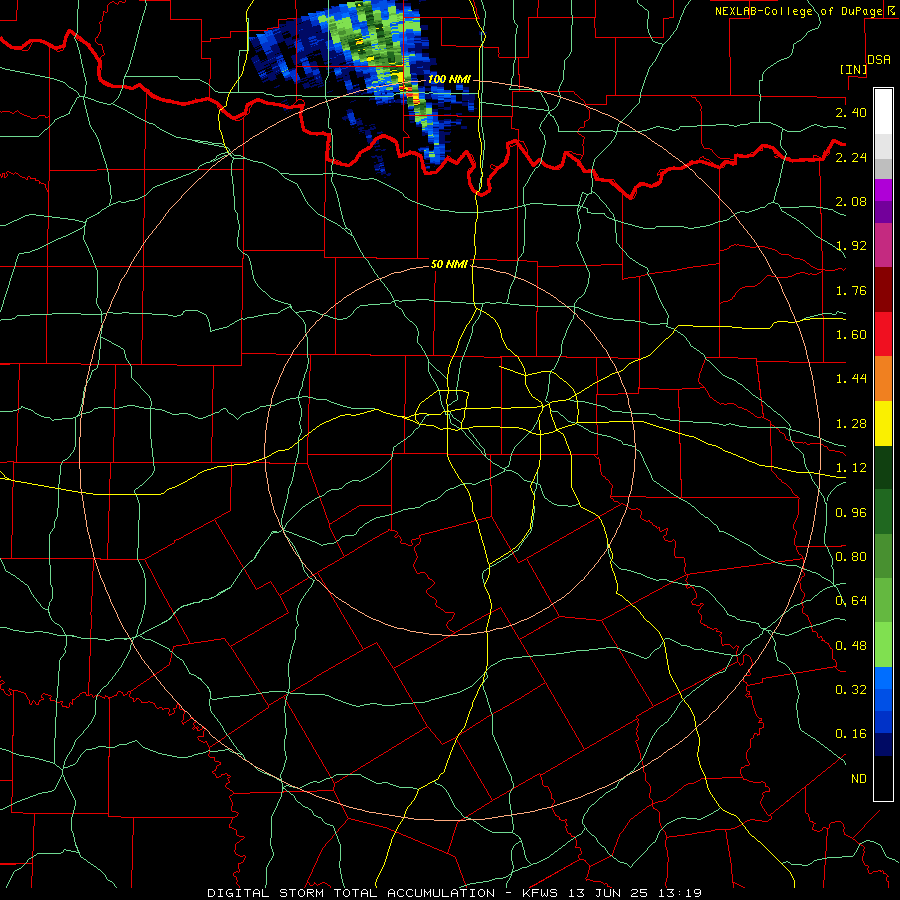Click the 'DSA' product label
This screenshot has width=900, height=900.
pos(879,60)
